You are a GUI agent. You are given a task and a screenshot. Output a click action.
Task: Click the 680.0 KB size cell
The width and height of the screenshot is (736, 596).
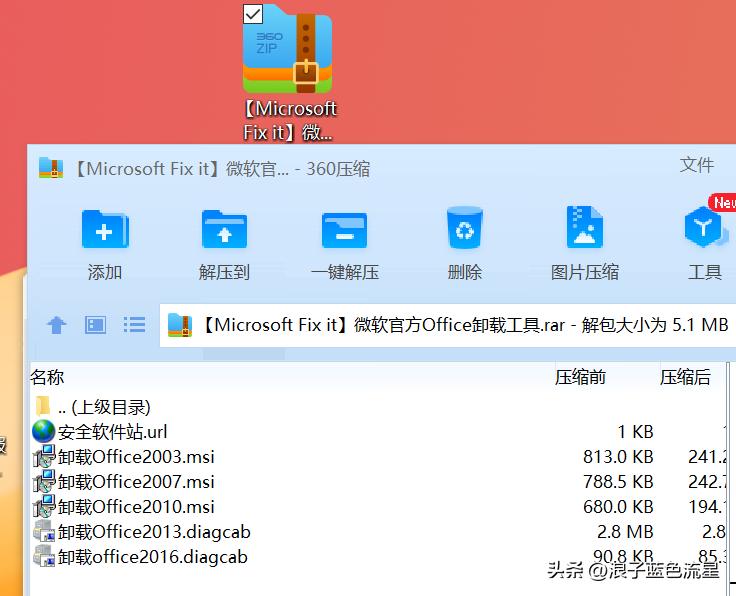(618, 507)
